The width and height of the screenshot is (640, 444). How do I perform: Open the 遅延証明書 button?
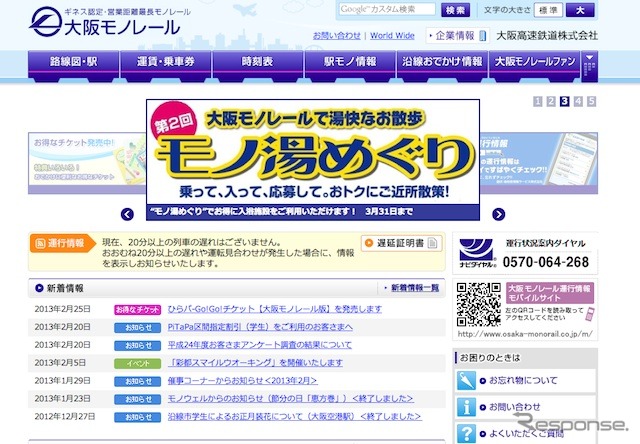click(x=401, y=243)
